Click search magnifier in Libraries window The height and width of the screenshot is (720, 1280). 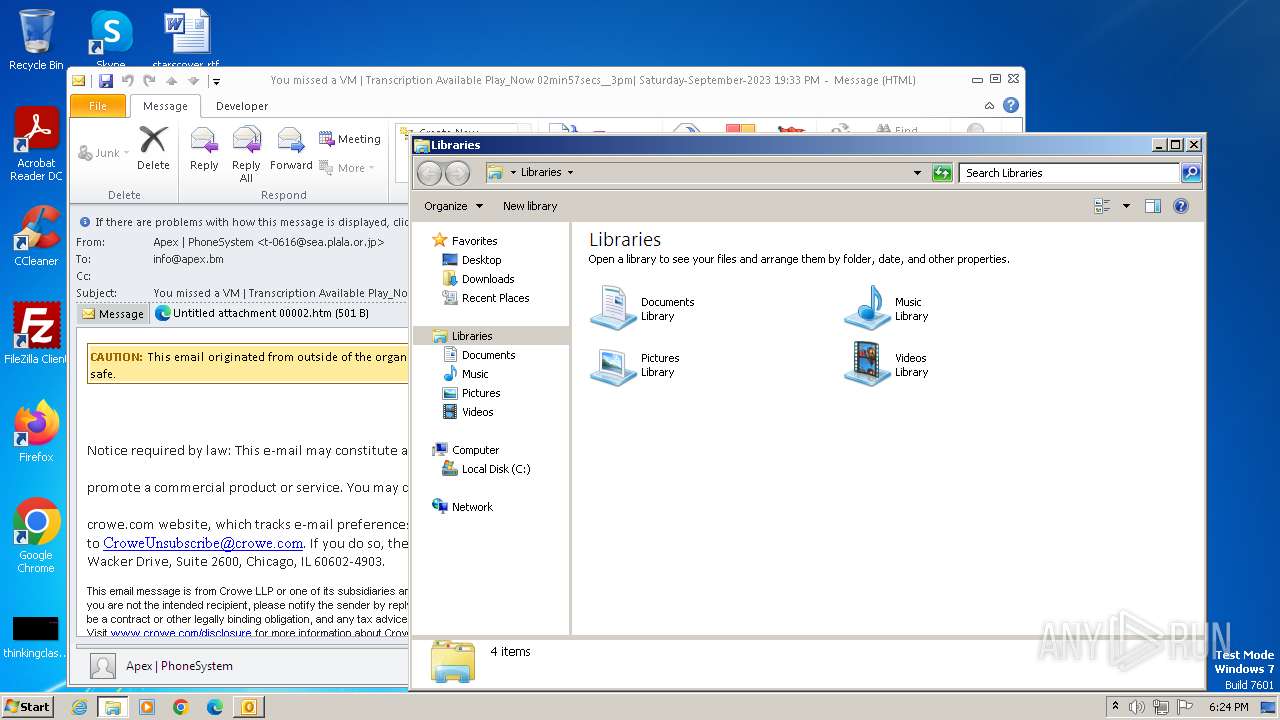point(1190,173)
